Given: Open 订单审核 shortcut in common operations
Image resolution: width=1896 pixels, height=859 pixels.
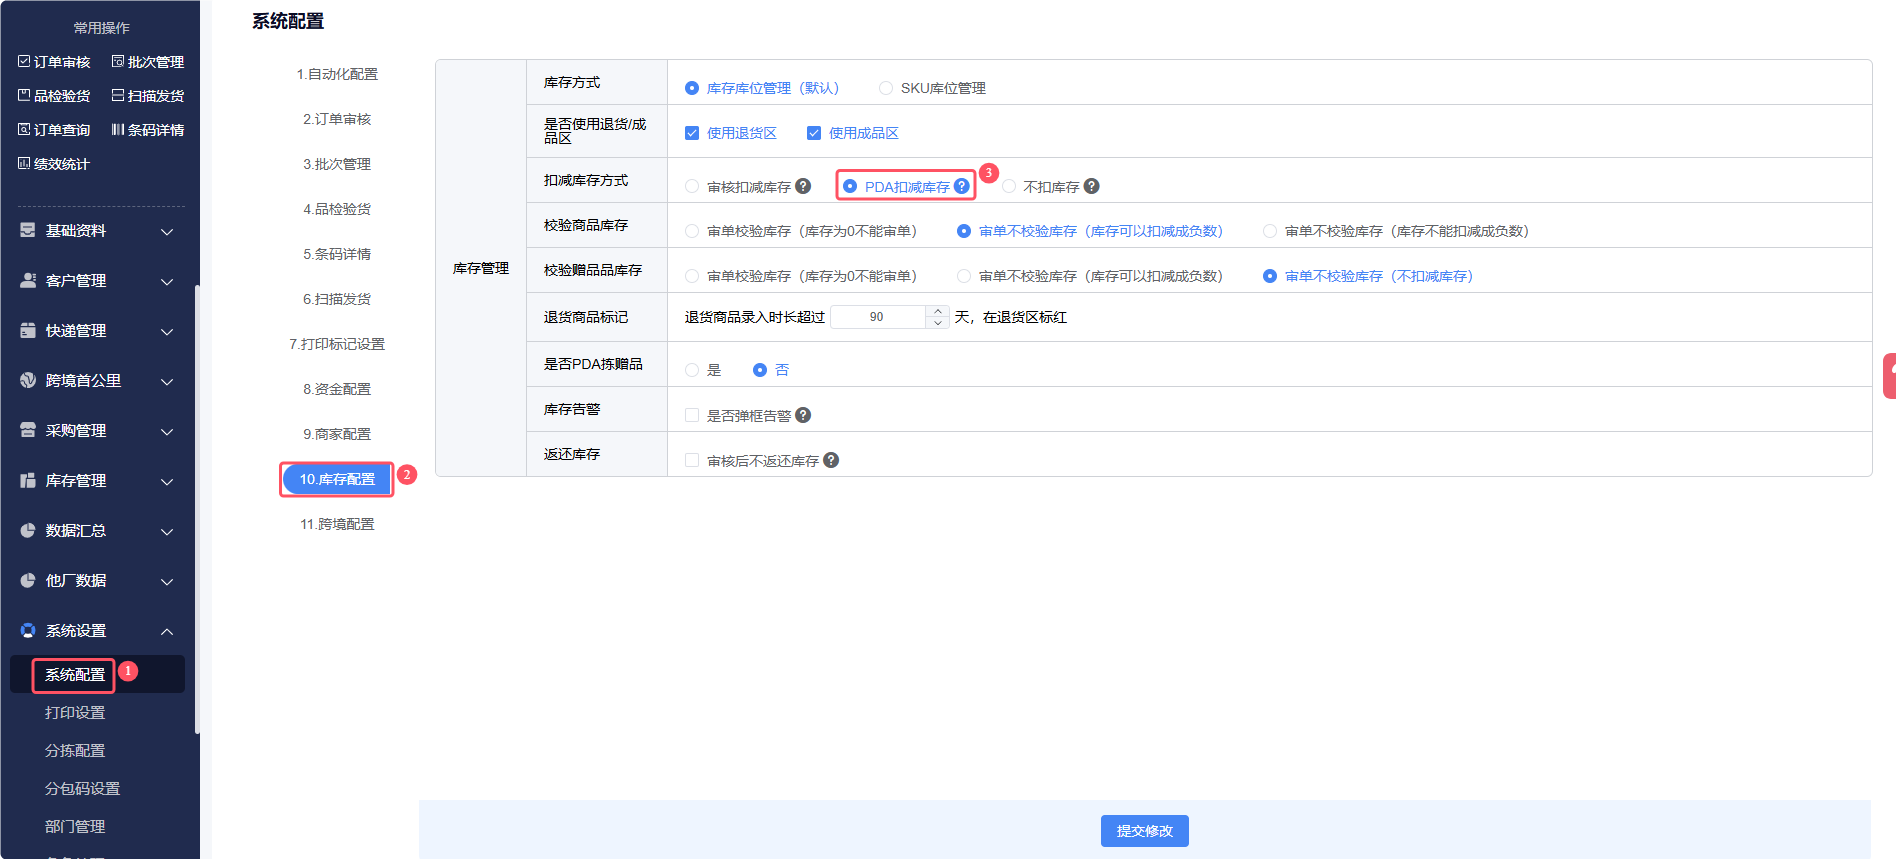Looking at the screenshot, I should pos(55,62).
